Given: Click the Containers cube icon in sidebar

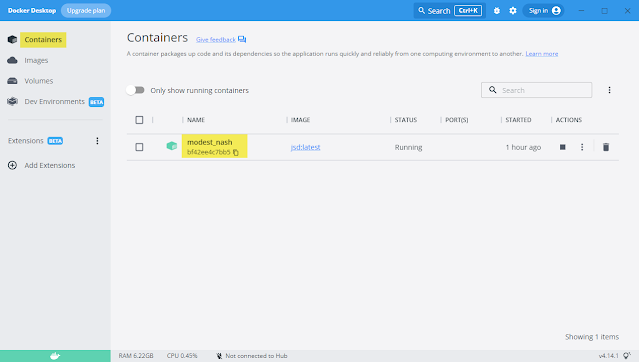Looking at the screenshot, I should [x=12, y=40].
